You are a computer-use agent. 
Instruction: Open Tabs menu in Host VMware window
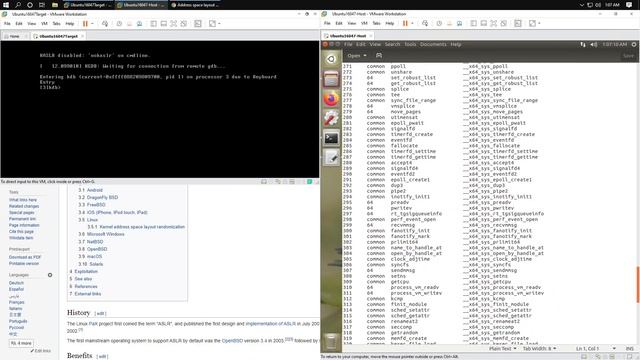pyautogui.click(x=376, y=24)
